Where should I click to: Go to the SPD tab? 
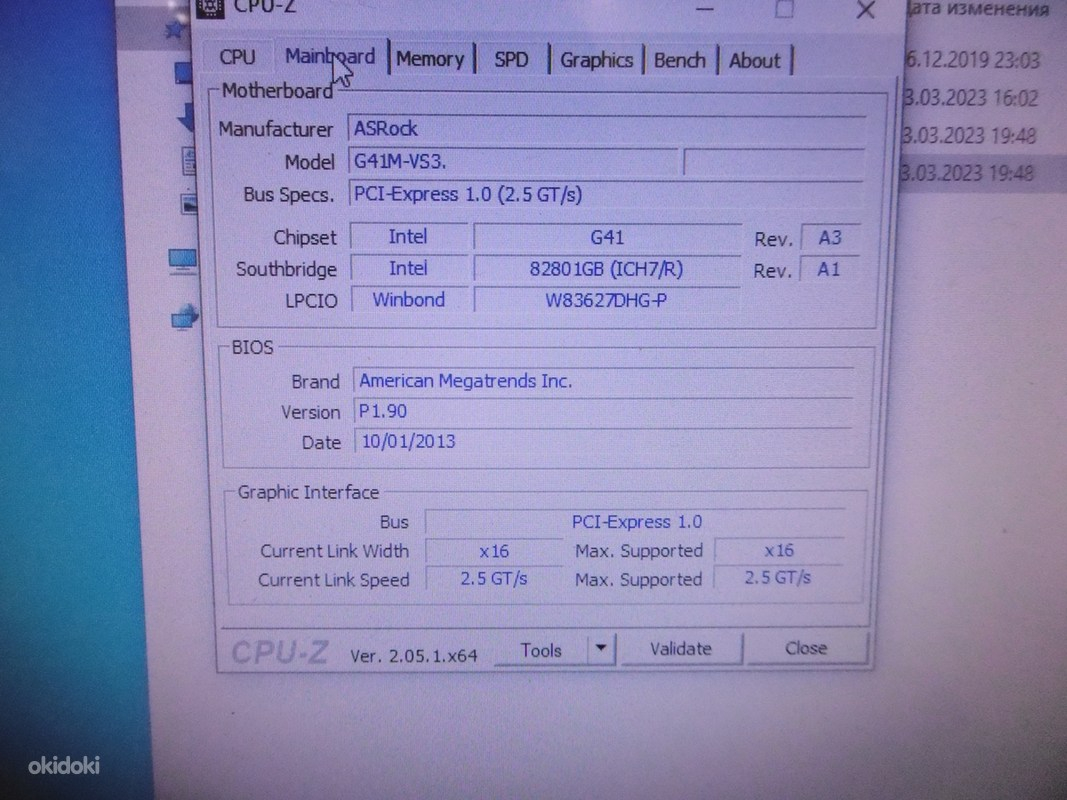point(511,60)
